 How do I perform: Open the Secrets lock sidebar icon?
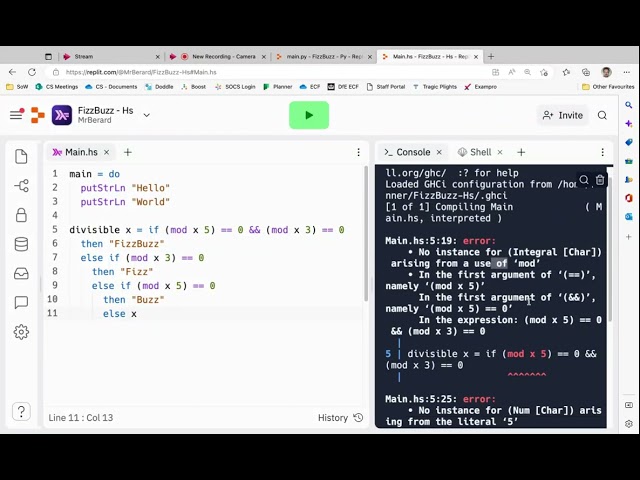[x=21, y=215]
